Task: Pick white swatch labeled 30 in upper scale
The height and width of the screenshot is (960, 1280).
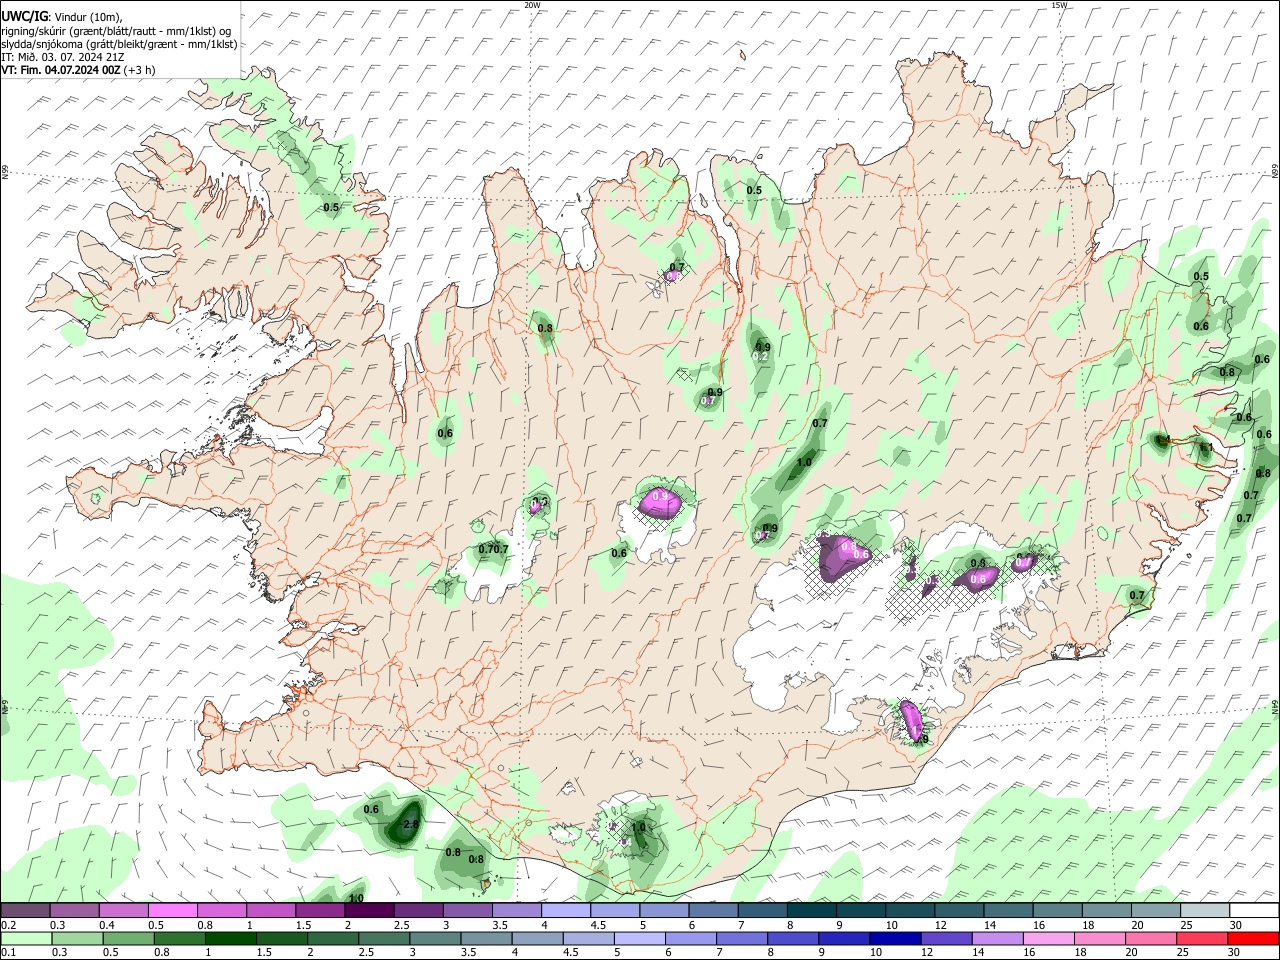Action: 1255,911
